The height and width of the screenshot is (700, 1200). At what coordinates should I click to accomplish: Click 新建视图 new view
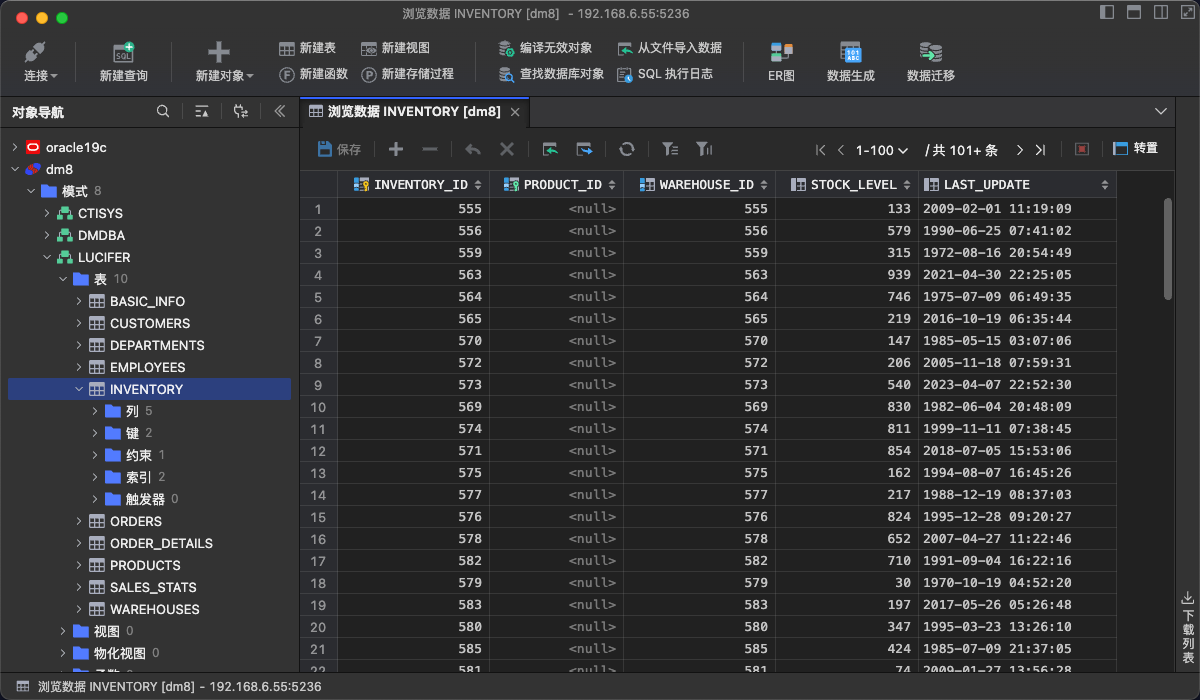coord(395,48)
